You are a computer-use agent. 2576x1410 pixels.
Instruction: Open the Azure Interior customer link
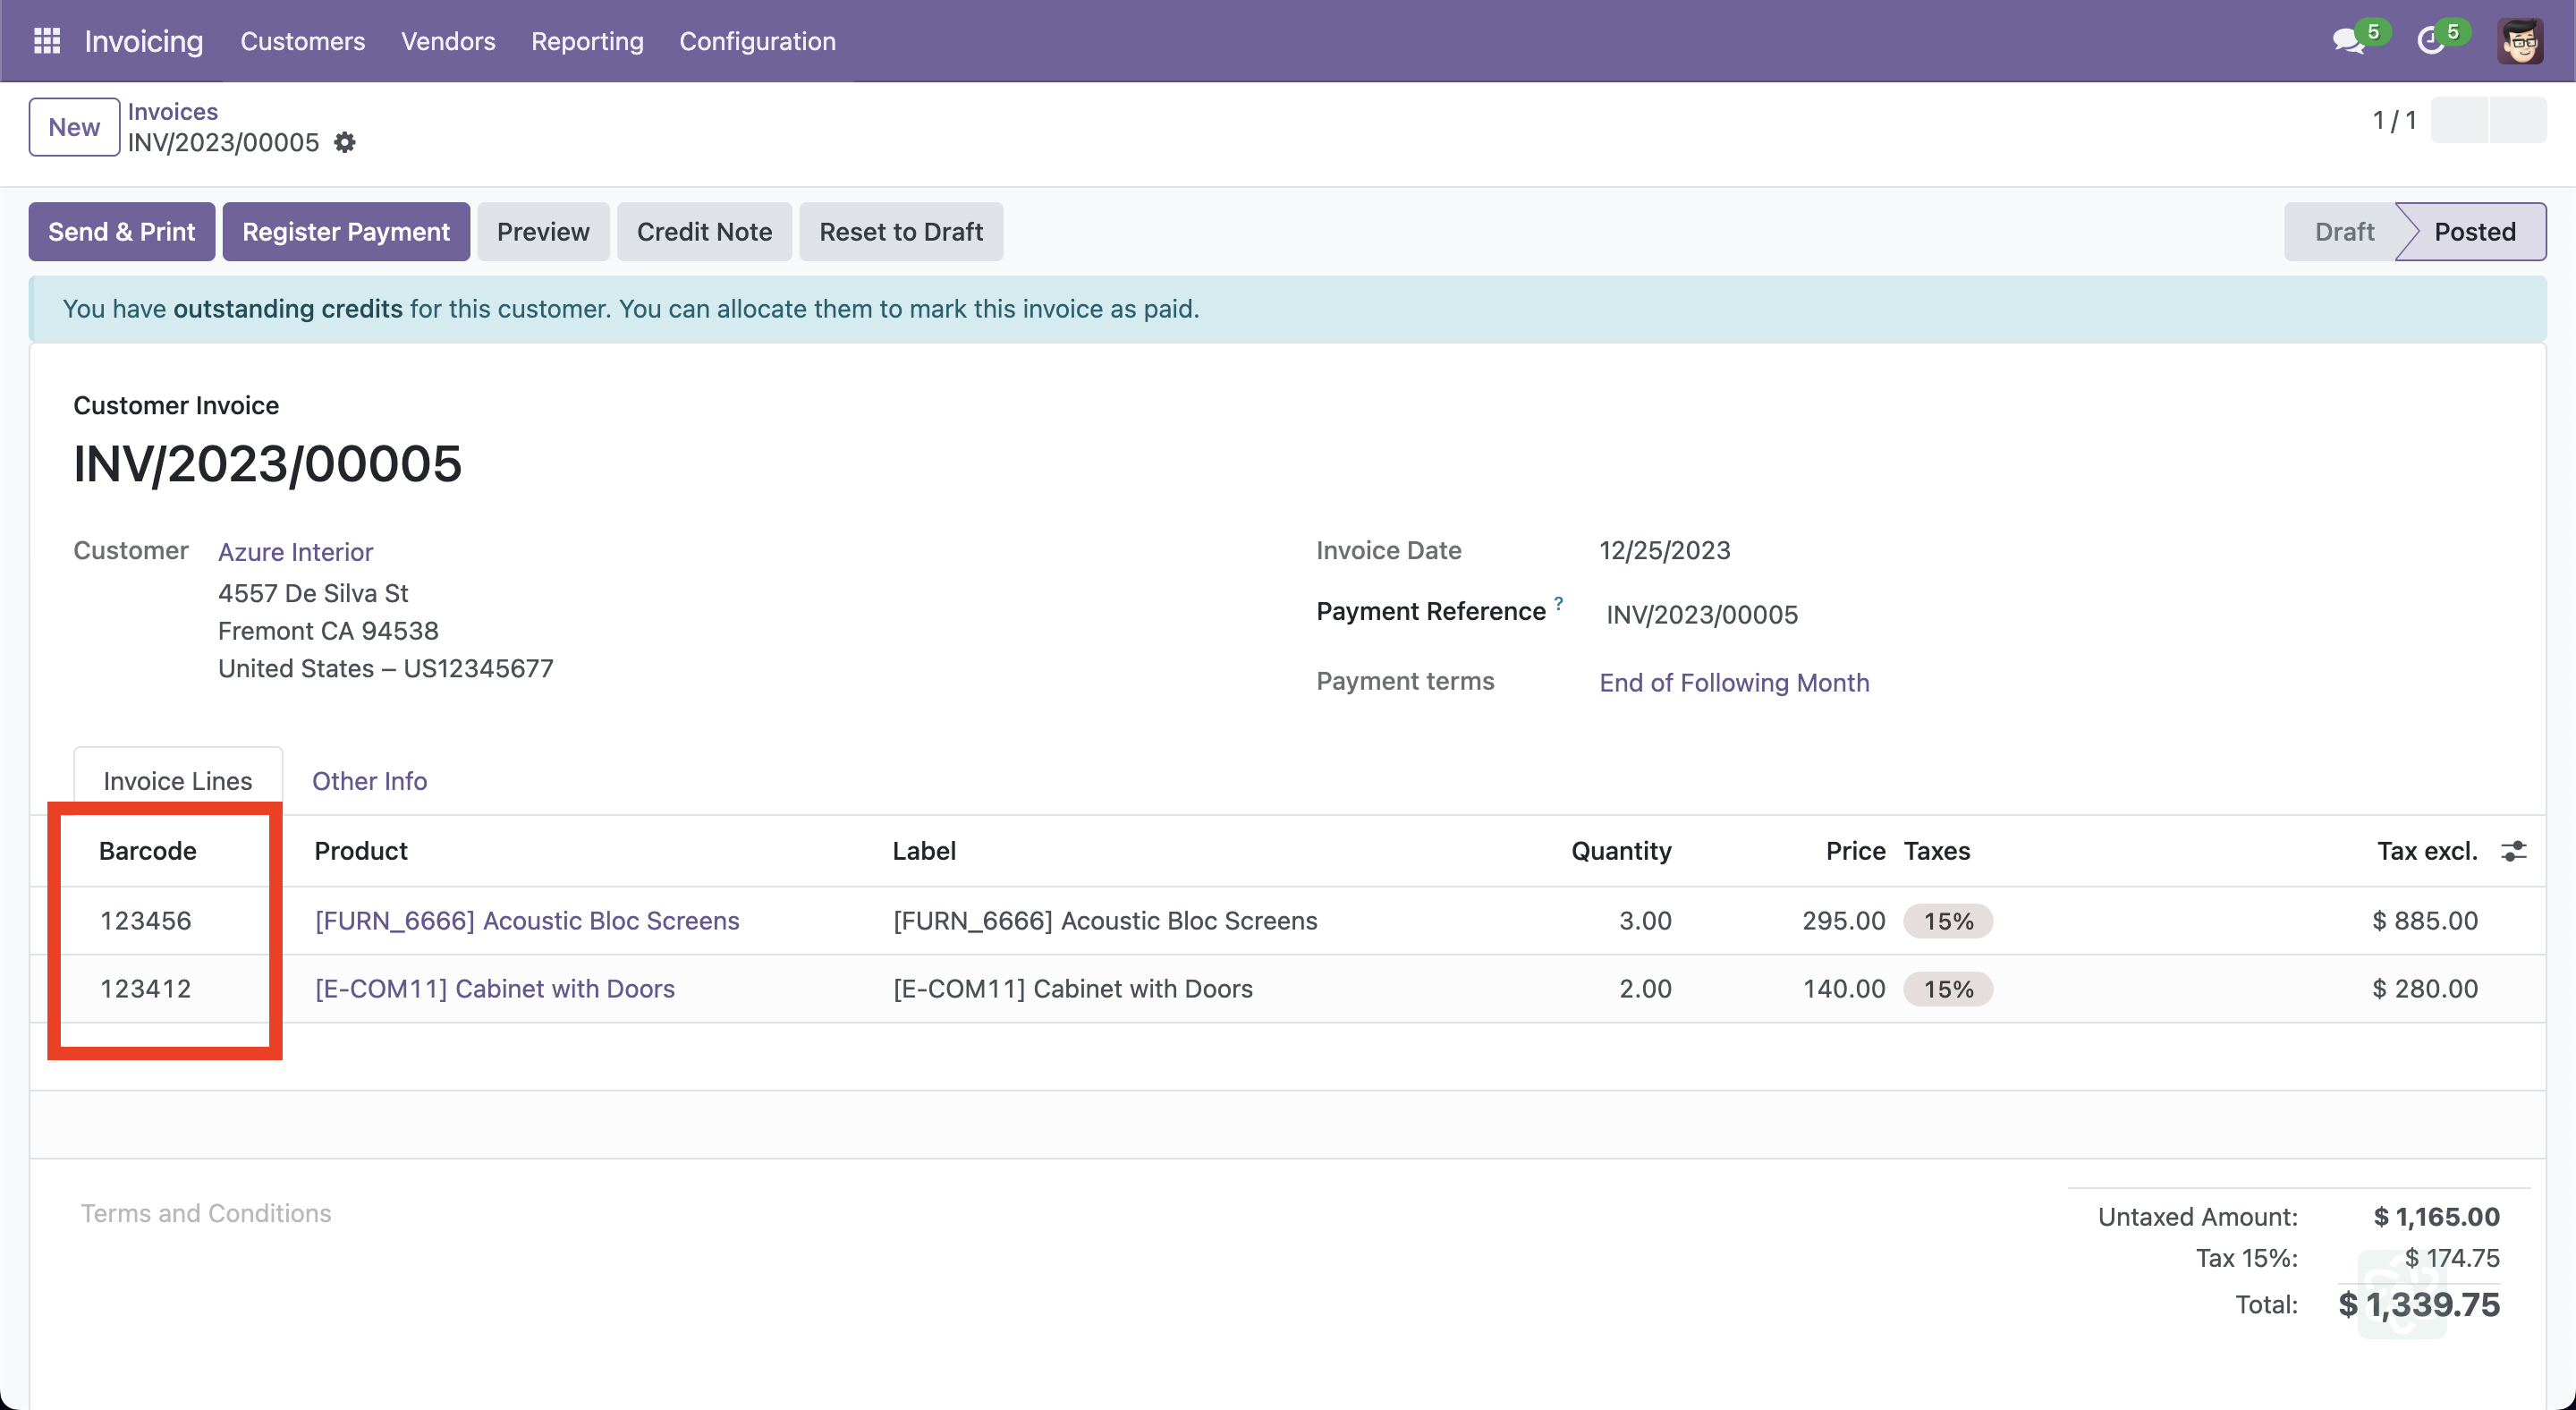pos(295,552)
